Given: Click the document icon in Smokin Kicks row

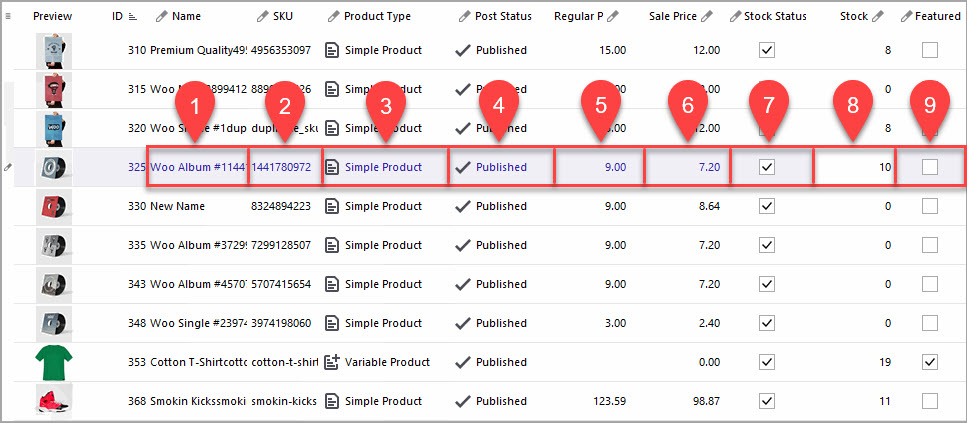Looking at the screenshot, I should click(x=333, y=401).
